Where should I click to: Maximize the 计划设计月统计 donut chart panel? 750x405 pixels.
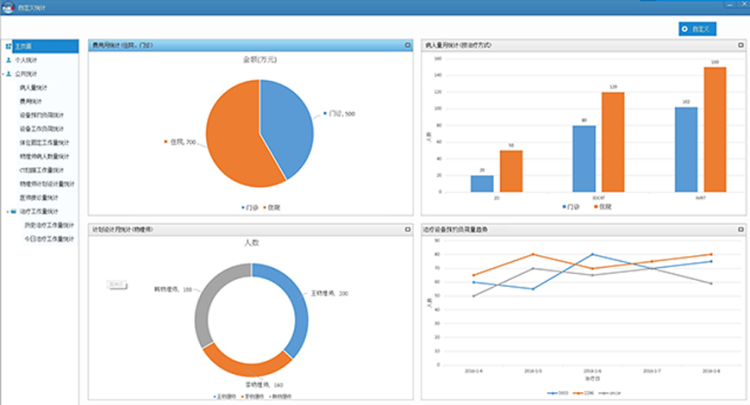pyautogui.click(x=407, y=230)
